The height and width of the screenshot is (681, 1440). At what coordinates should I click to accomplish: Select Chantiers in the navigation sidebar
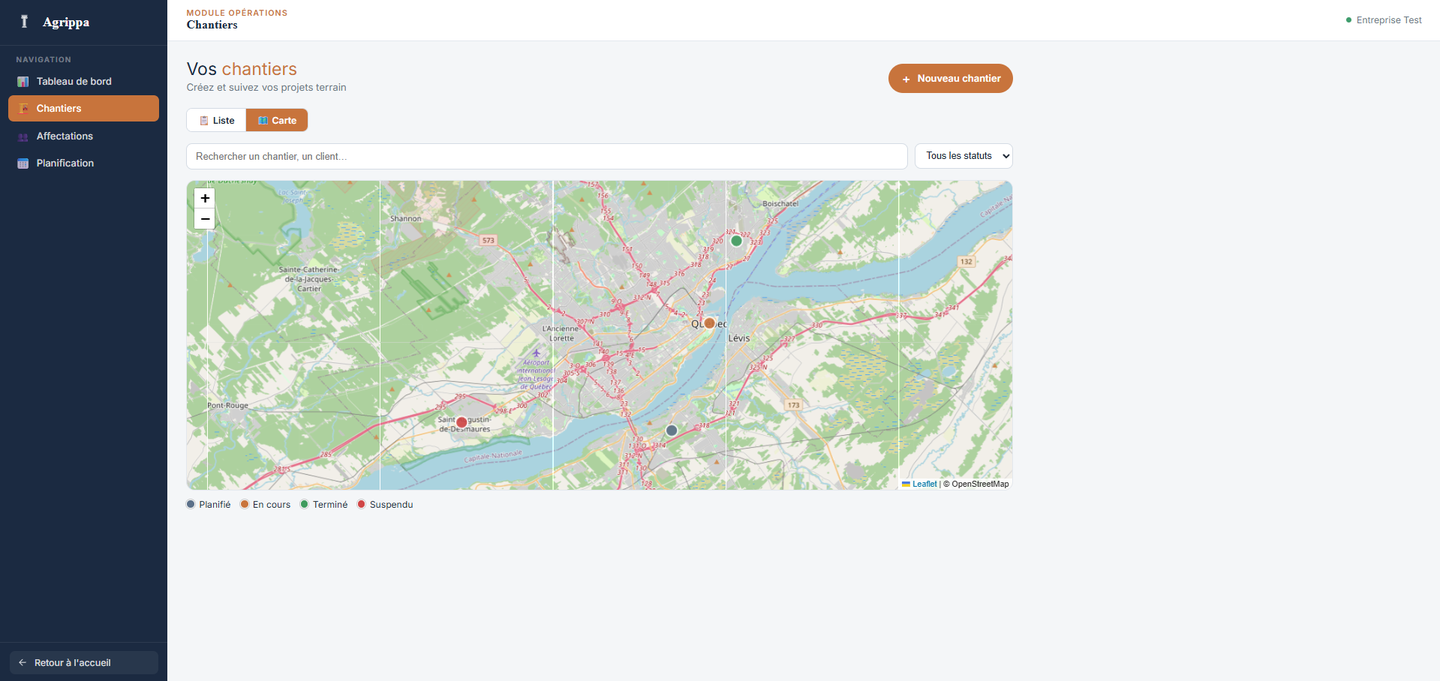[83, 108]
